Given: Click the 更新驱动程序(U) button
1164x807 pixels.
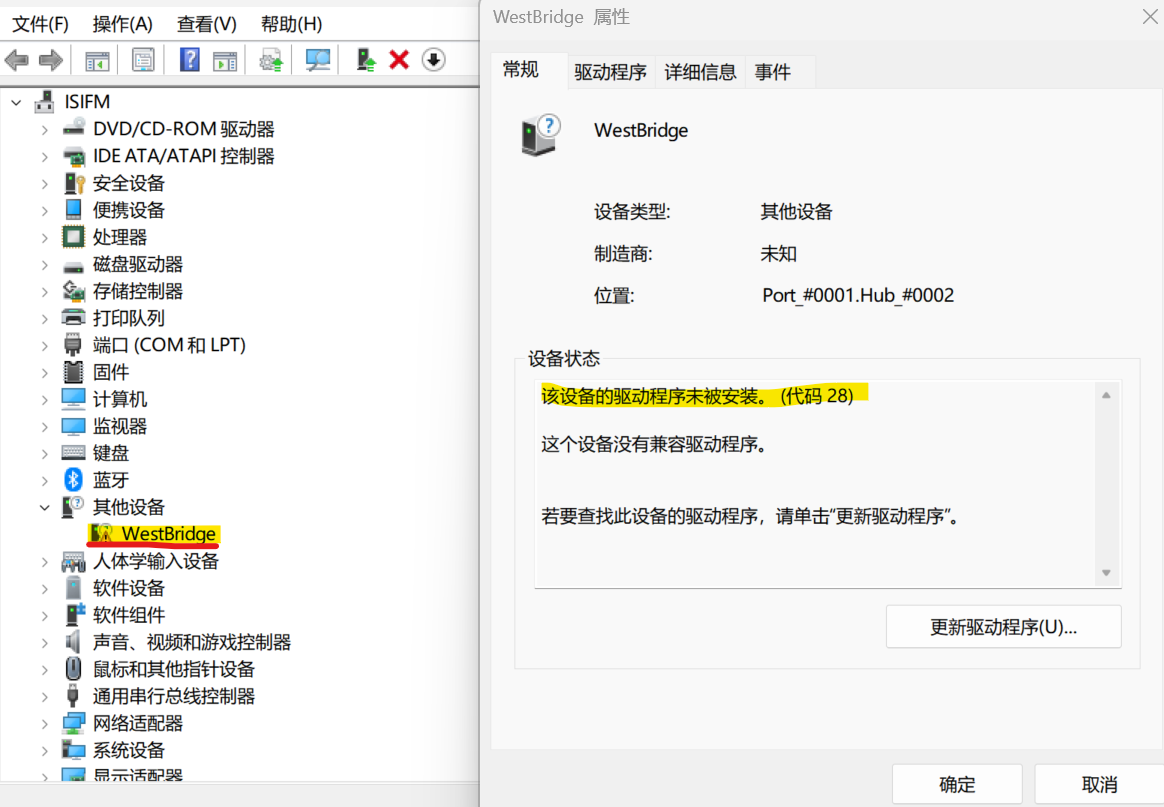Looking at the screenshot, I should point(1003,626).
